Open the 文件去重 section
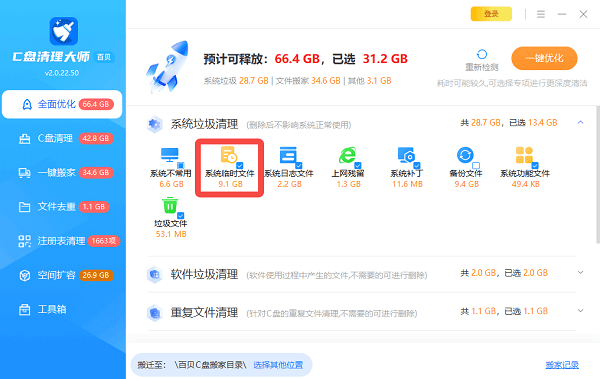600x379 pixels. (62, 207)
